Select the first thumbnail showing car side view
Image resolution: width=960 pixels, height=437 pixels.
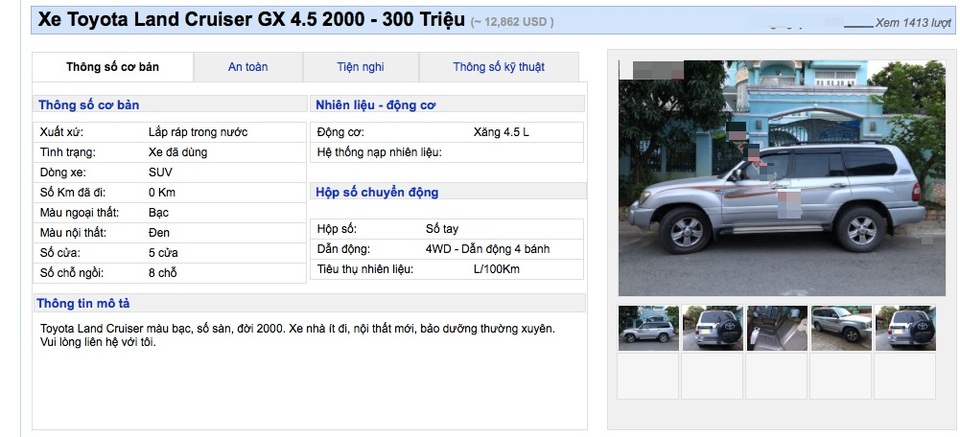click(x=648, y=328)
